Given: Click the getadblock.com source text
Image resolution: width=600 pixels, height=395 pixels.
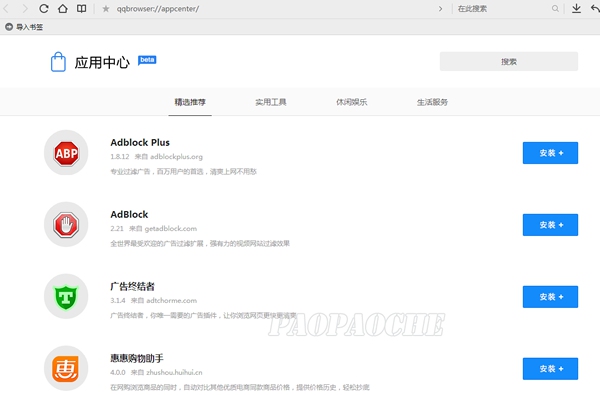Looking at the screenshot, I should tap(171, 229).
